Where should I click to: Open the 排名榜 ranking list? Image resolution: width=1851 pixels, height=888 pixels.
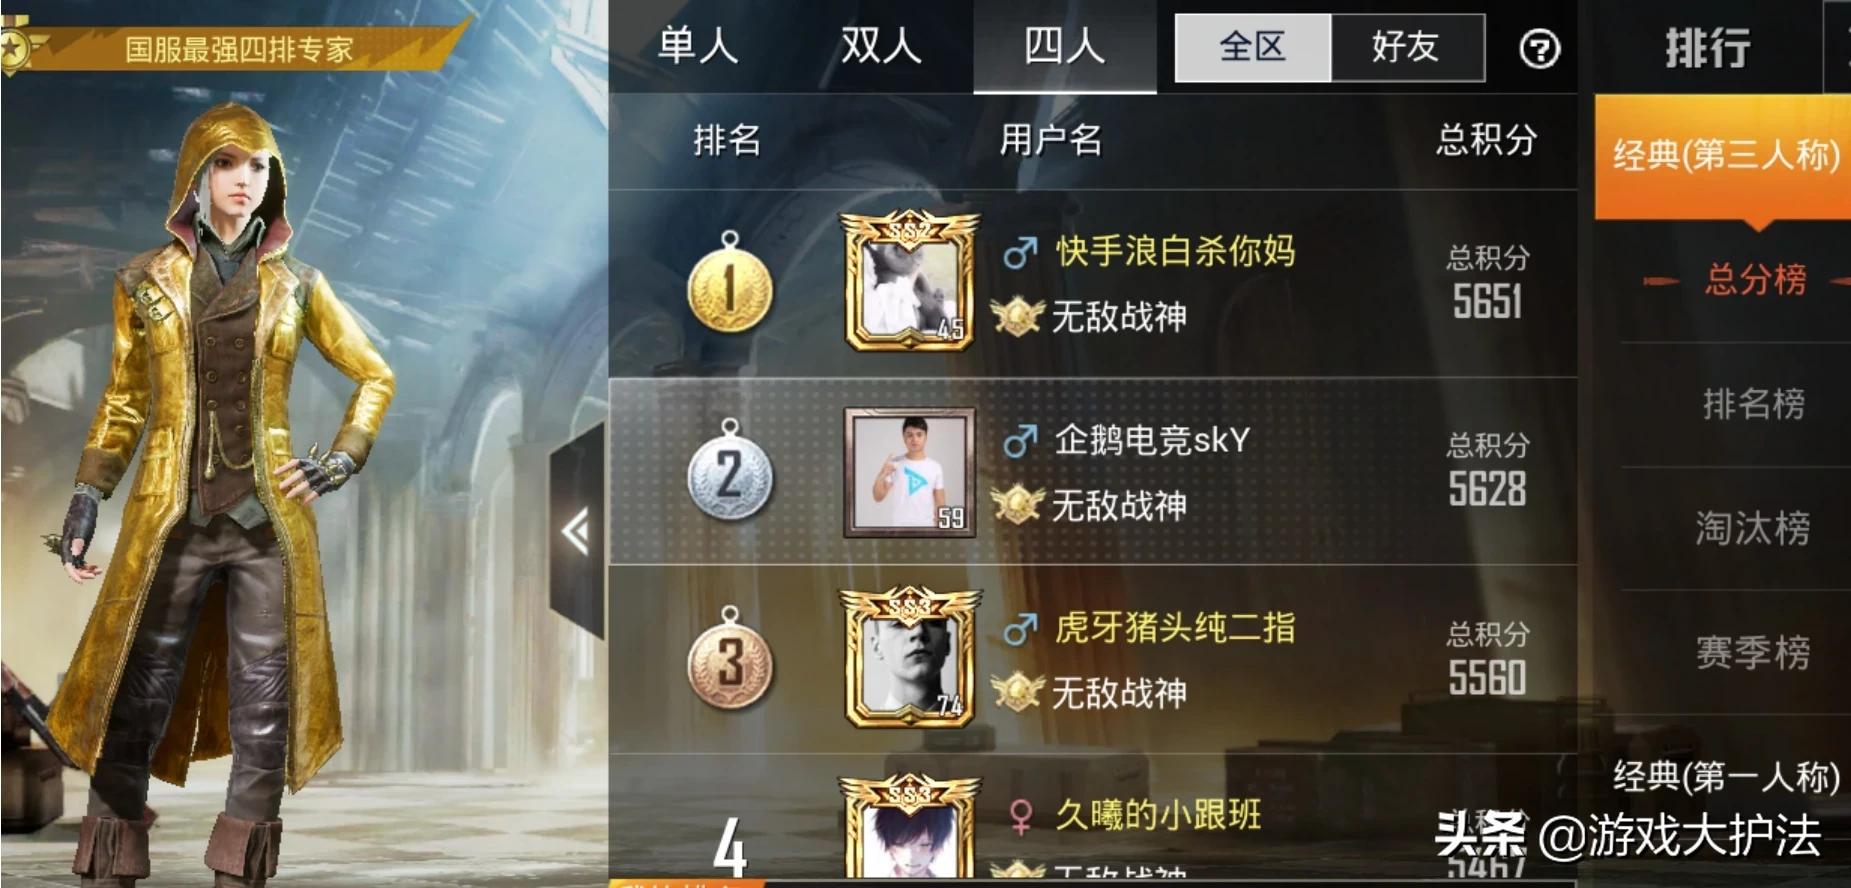(x=1752, y=404)
